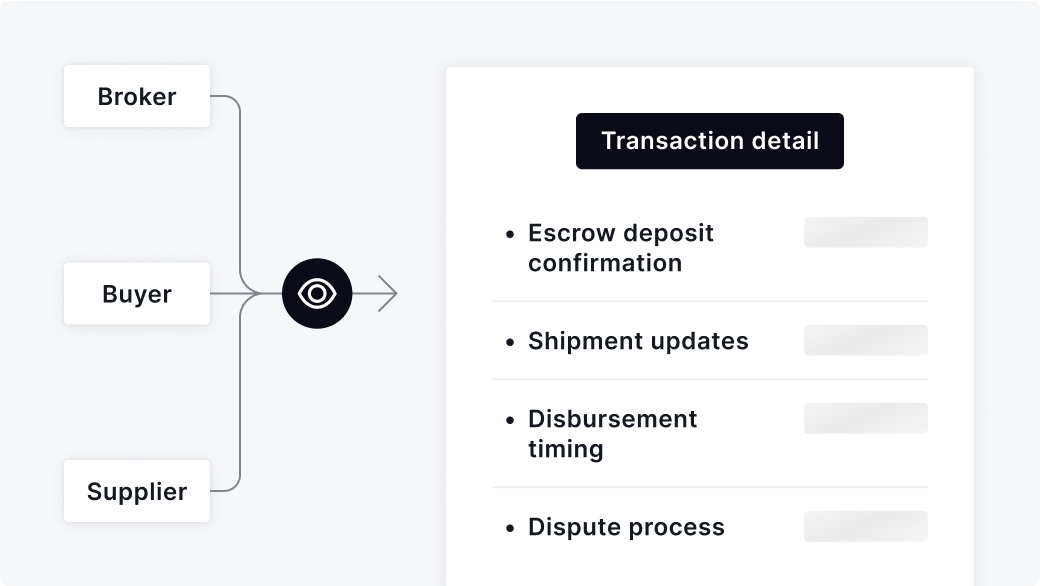Click placeholder field beside Shipment updates
This screenshot has width=1040, height=586.
pos(866,340)
